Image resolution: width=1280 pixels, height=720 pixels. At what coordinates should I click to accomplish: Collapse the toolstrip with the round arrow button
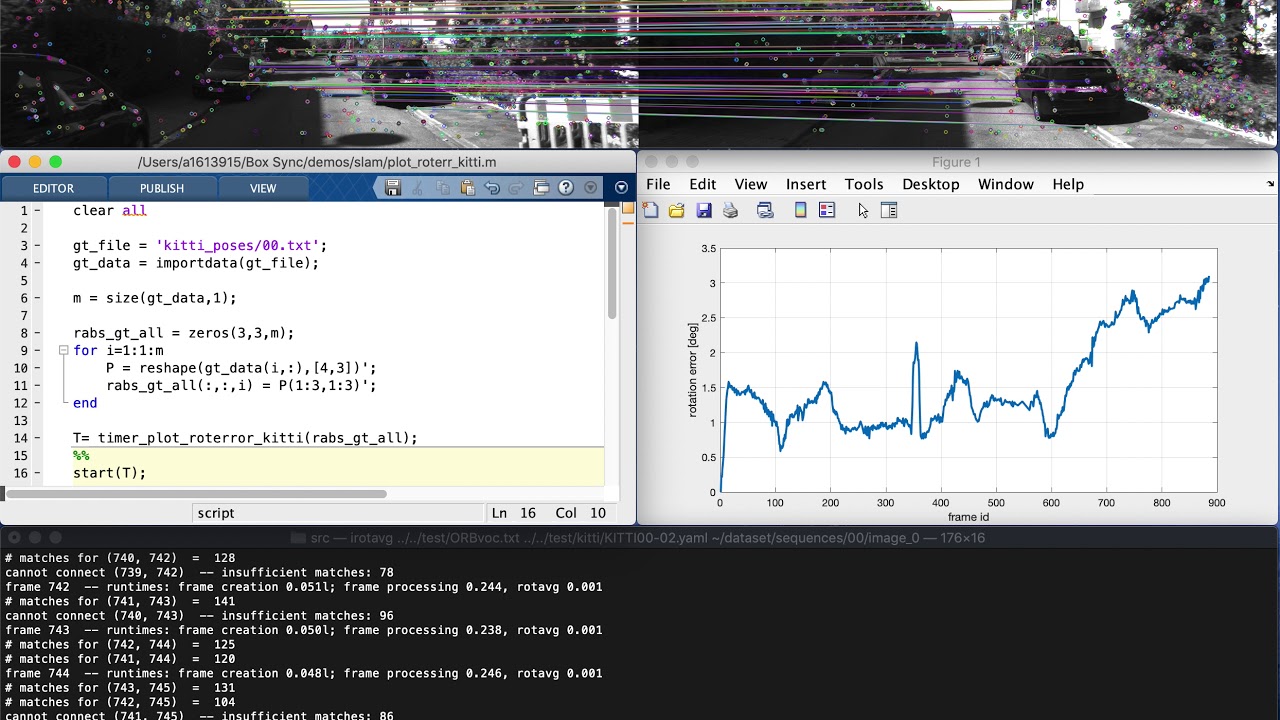[621, 188]
